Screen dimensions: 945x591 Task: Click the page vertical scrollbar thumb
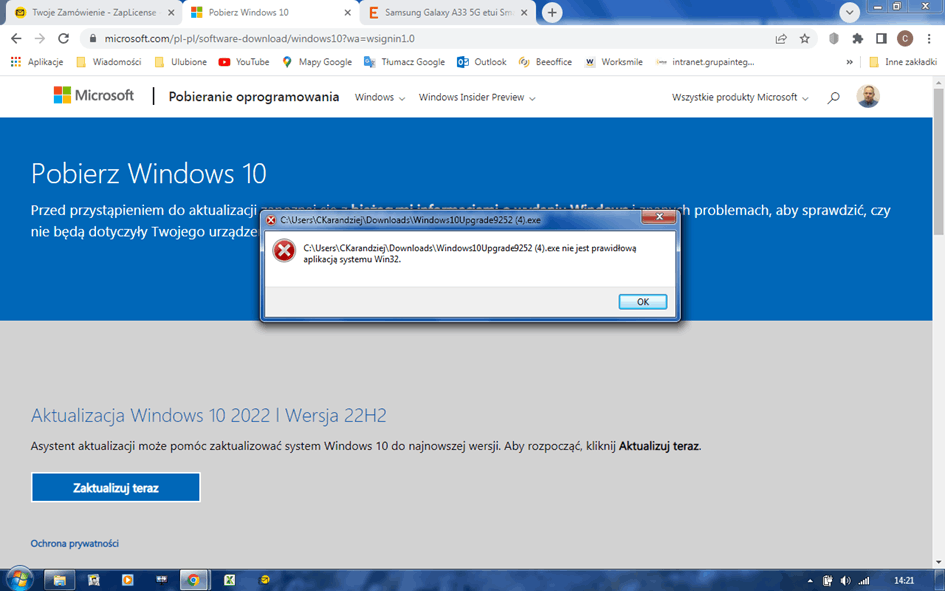pos(938,161)
